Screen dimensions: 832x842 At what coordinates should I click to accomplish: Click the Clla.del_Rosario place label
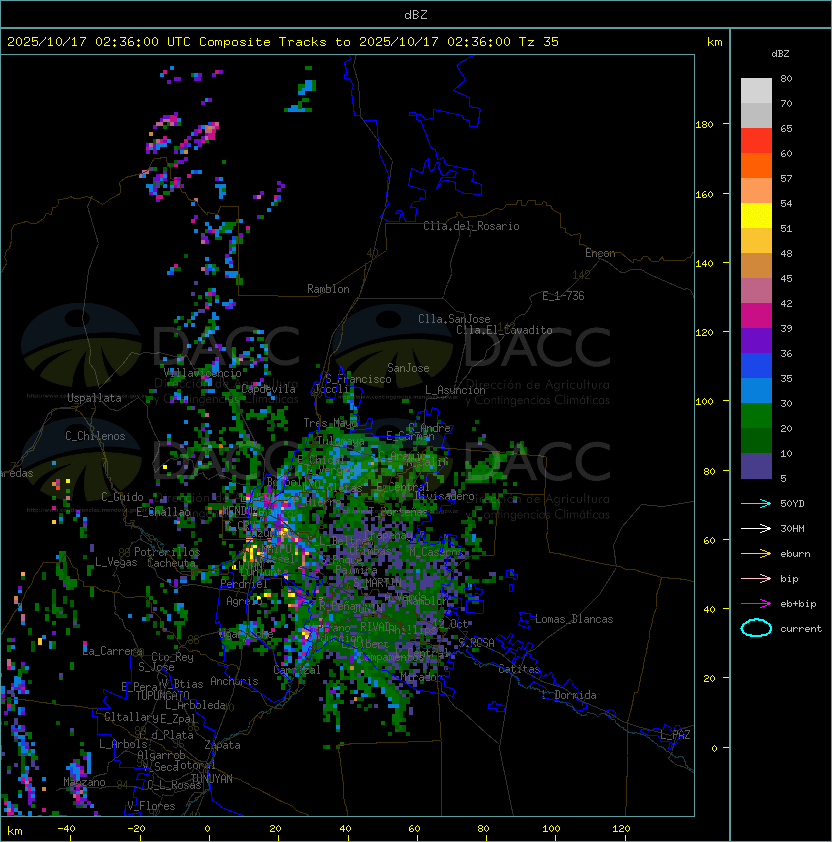[471, 226]
